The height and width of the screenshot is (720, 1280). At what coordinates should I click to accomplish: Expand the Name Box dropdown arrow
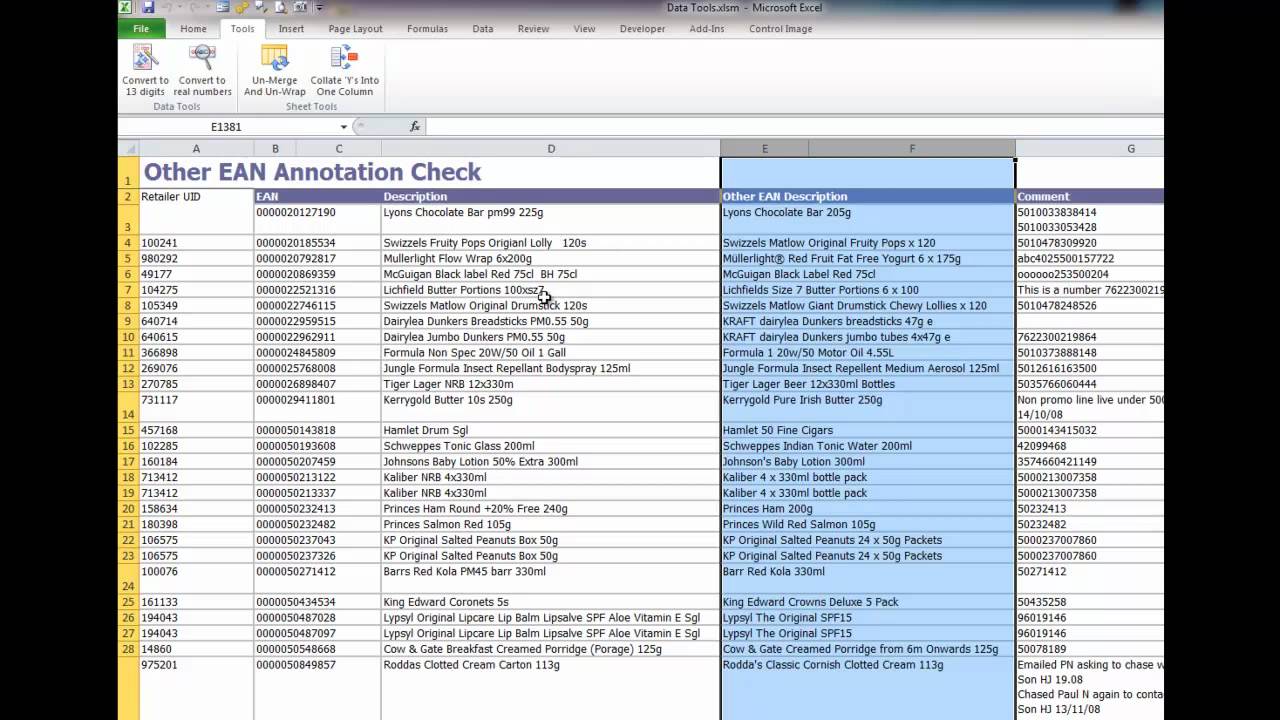click(343, 127)
